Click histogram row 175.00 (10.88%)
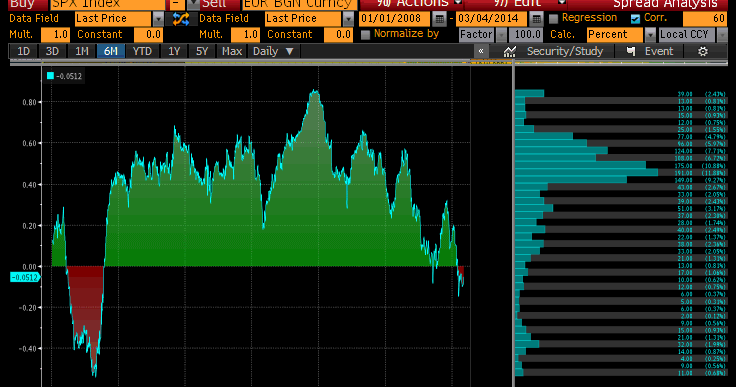736x387 pixels. click(x=621, y=166)
